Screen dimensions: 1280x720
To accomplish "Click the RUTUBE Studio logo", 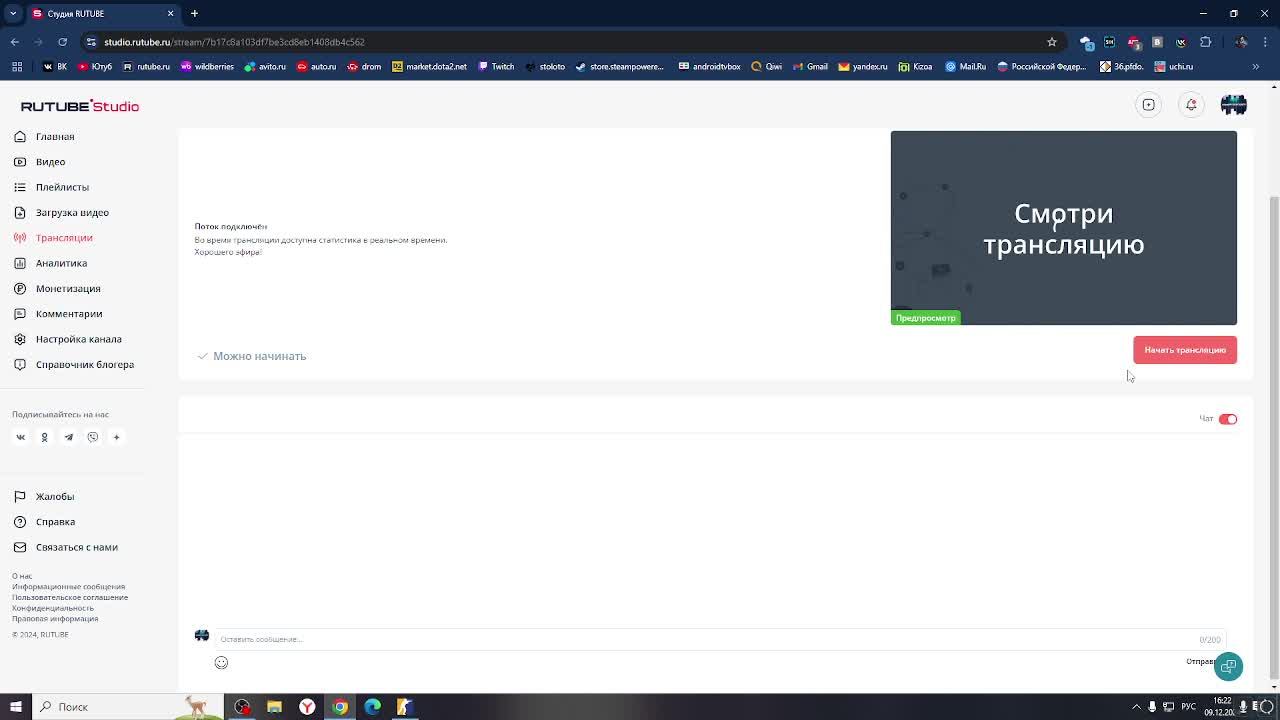I will coord(79,106).
